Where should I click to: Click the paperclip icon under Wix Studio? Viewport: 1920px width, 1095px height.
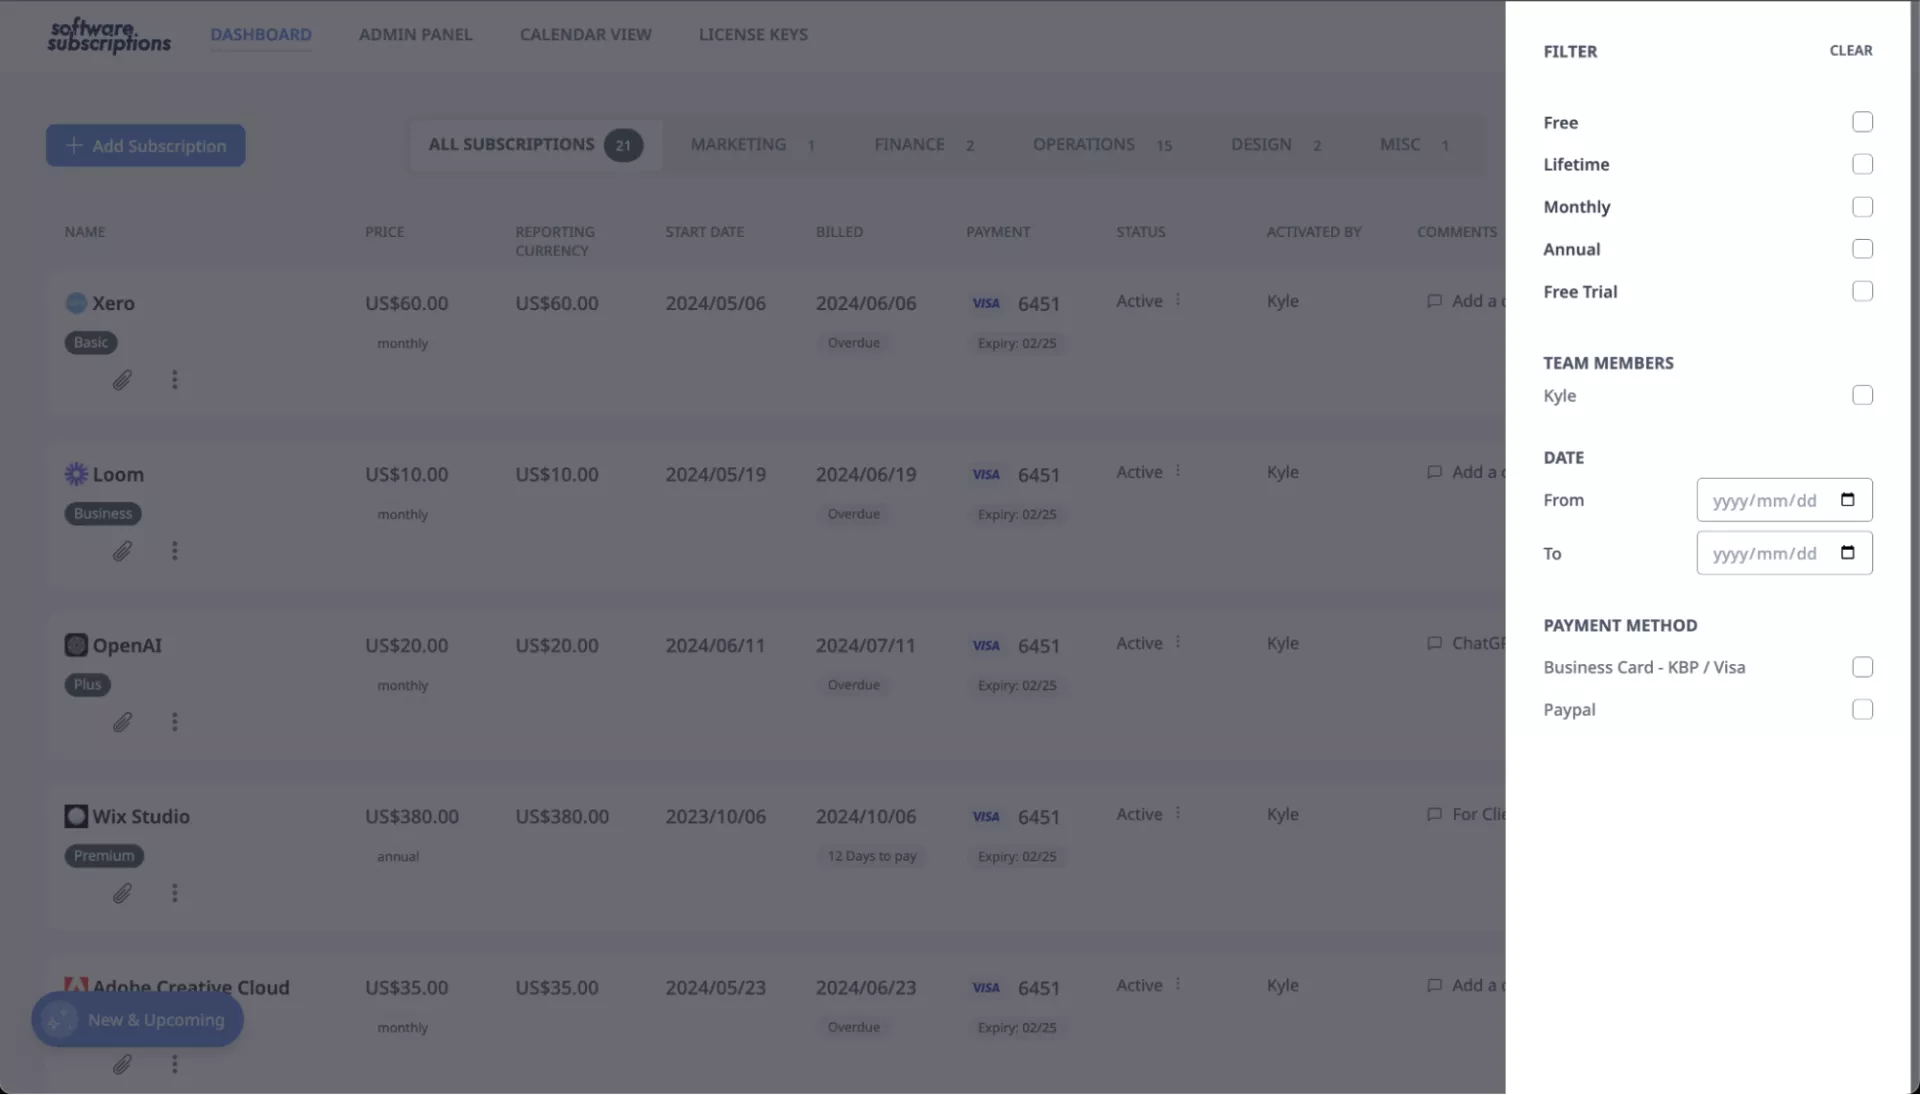tap(122, 893)
